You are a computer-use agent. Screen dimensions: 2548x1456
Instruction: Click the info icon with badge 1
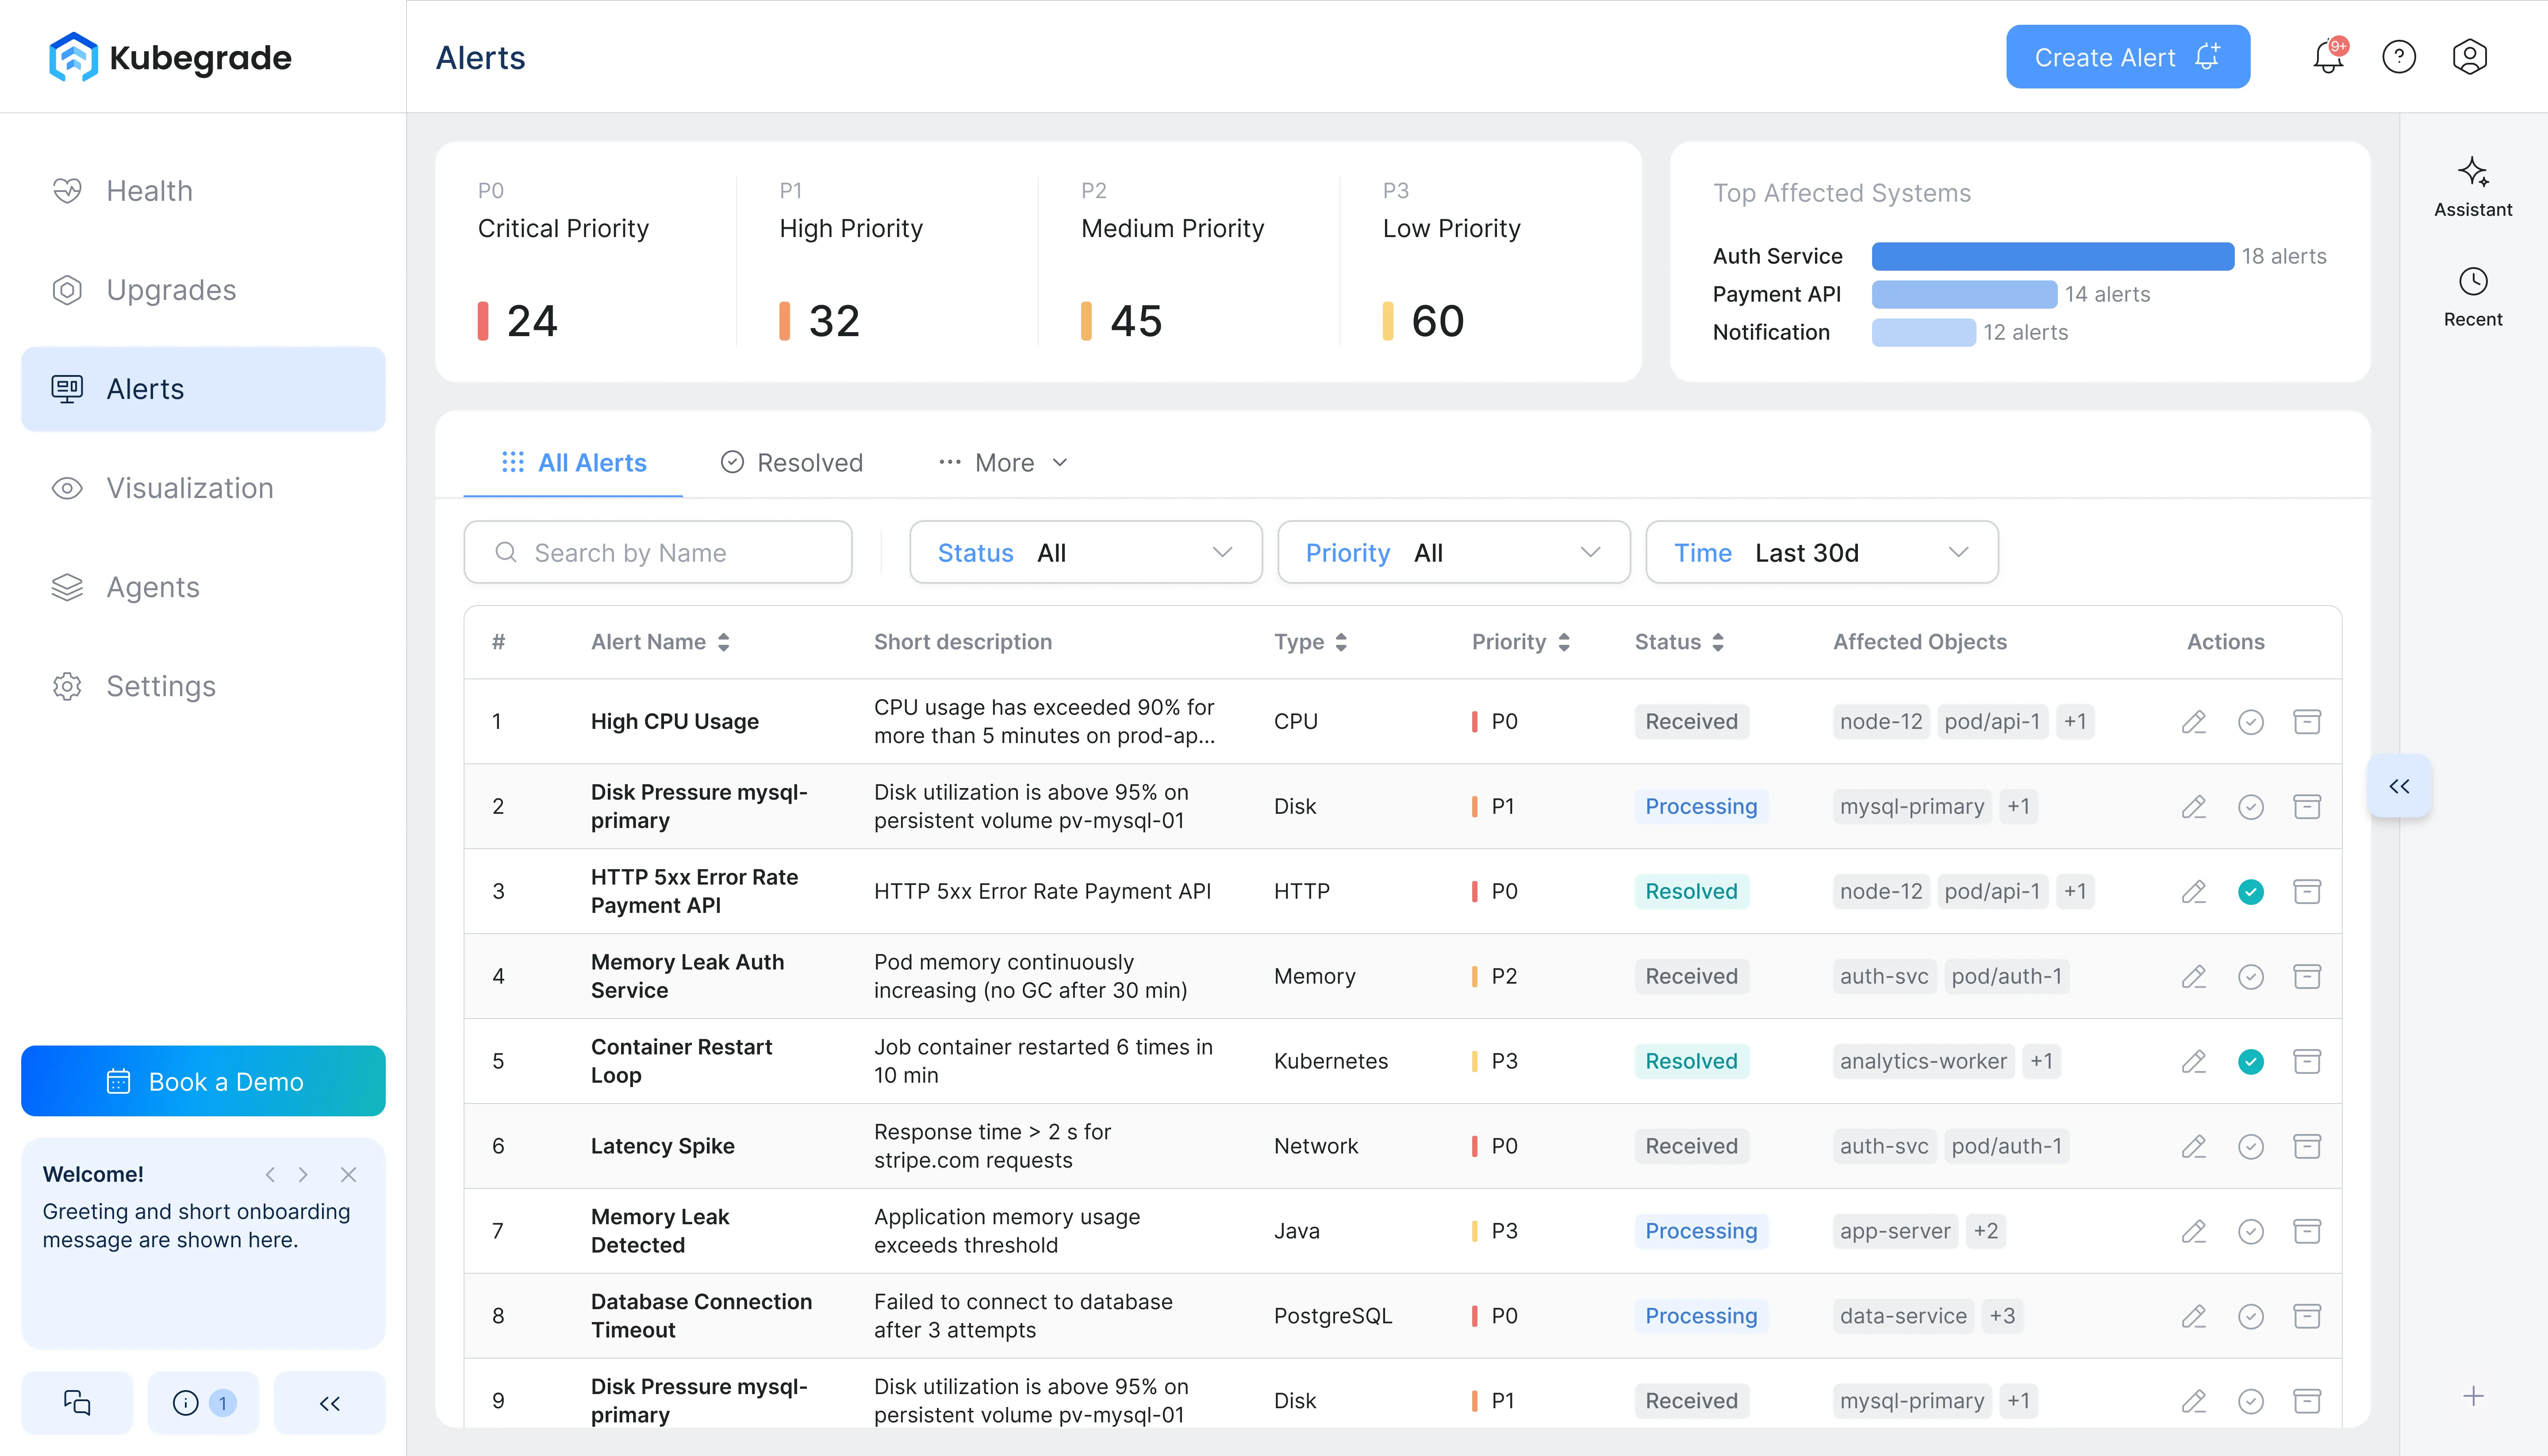tap(203, 1403)
